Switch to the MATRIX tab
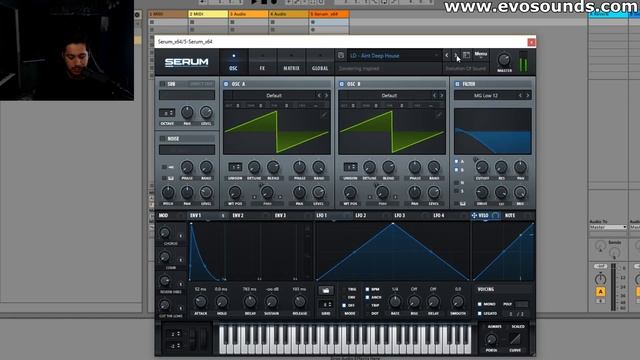Image resolution: width=640 pixels, height=360 pixels. (x=291, y=62)
